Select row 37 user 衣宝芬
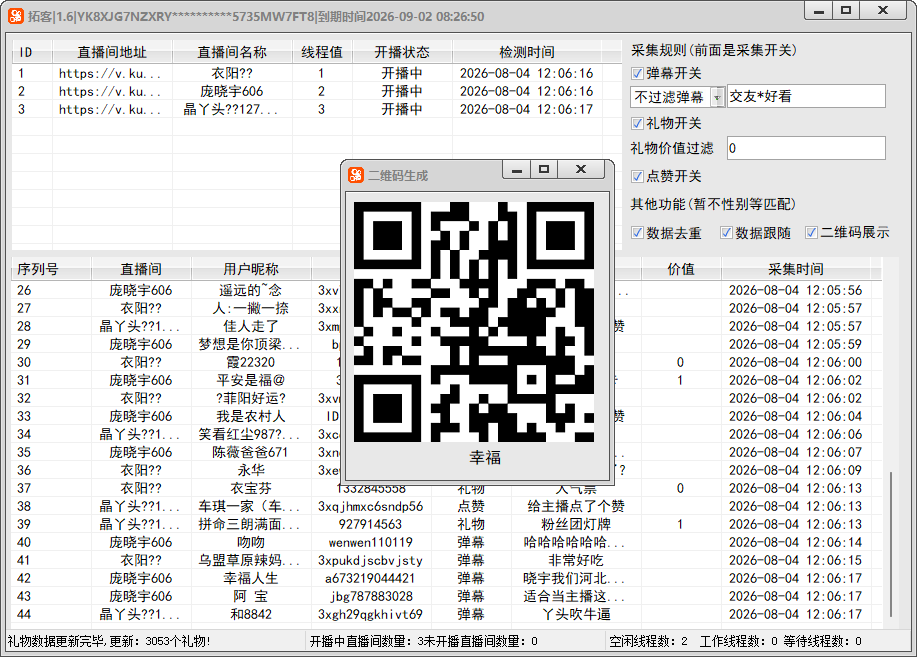Viewport: 917px width, 657px height. (250, 489)
